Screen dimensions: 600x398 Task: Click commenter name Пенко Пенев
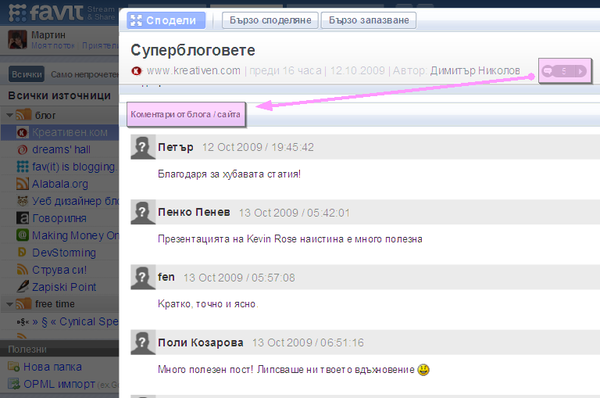[194, 212]
